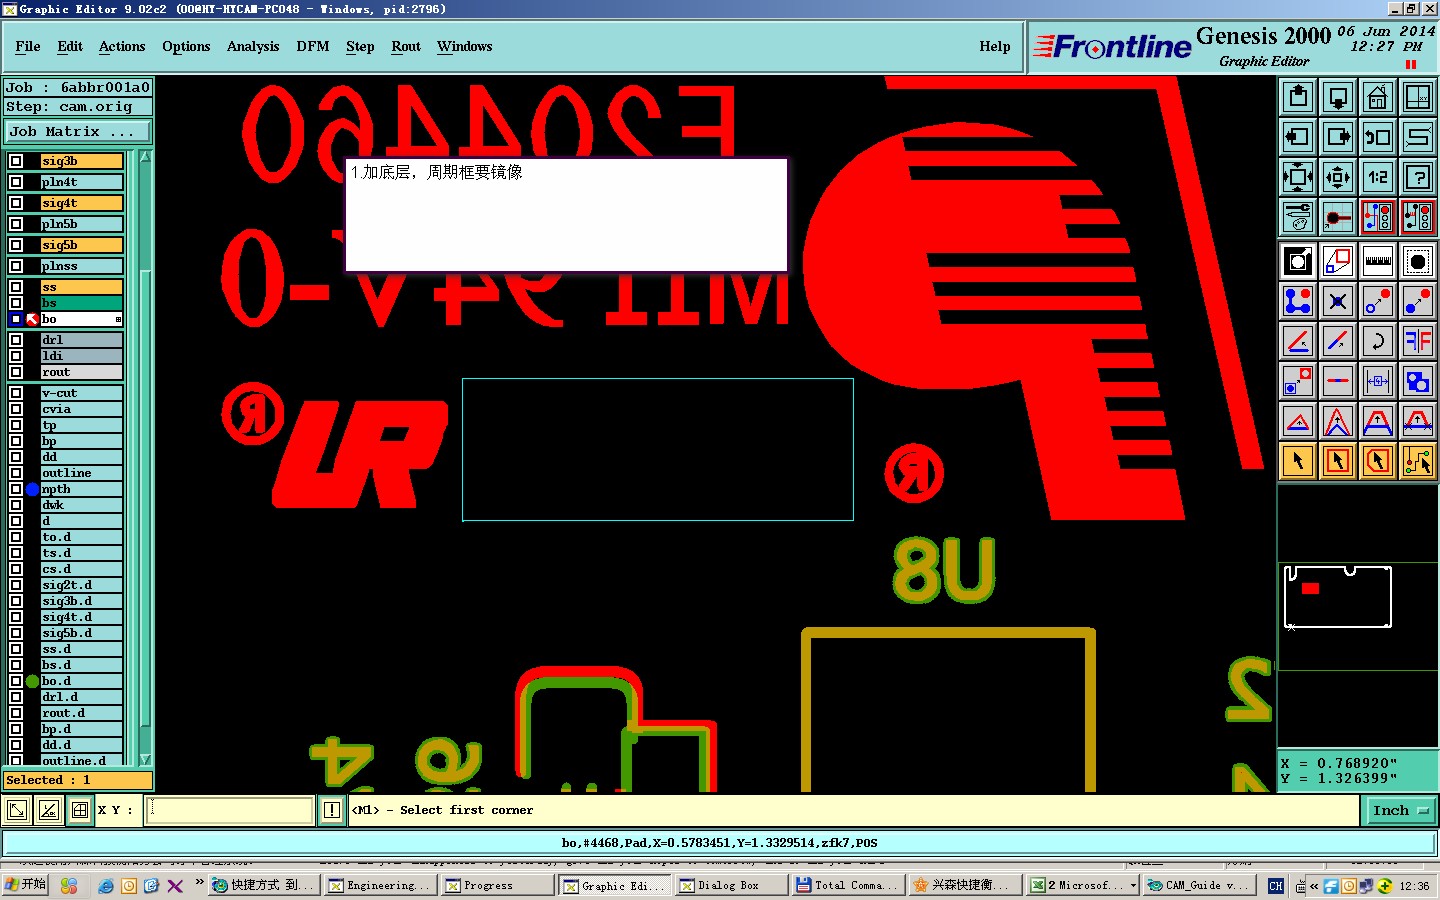Image resolution: width=1440 pixels, height=900 pixels.
Task: Click the polygon select arrow icon
Action: click(x=1378, y=461)
